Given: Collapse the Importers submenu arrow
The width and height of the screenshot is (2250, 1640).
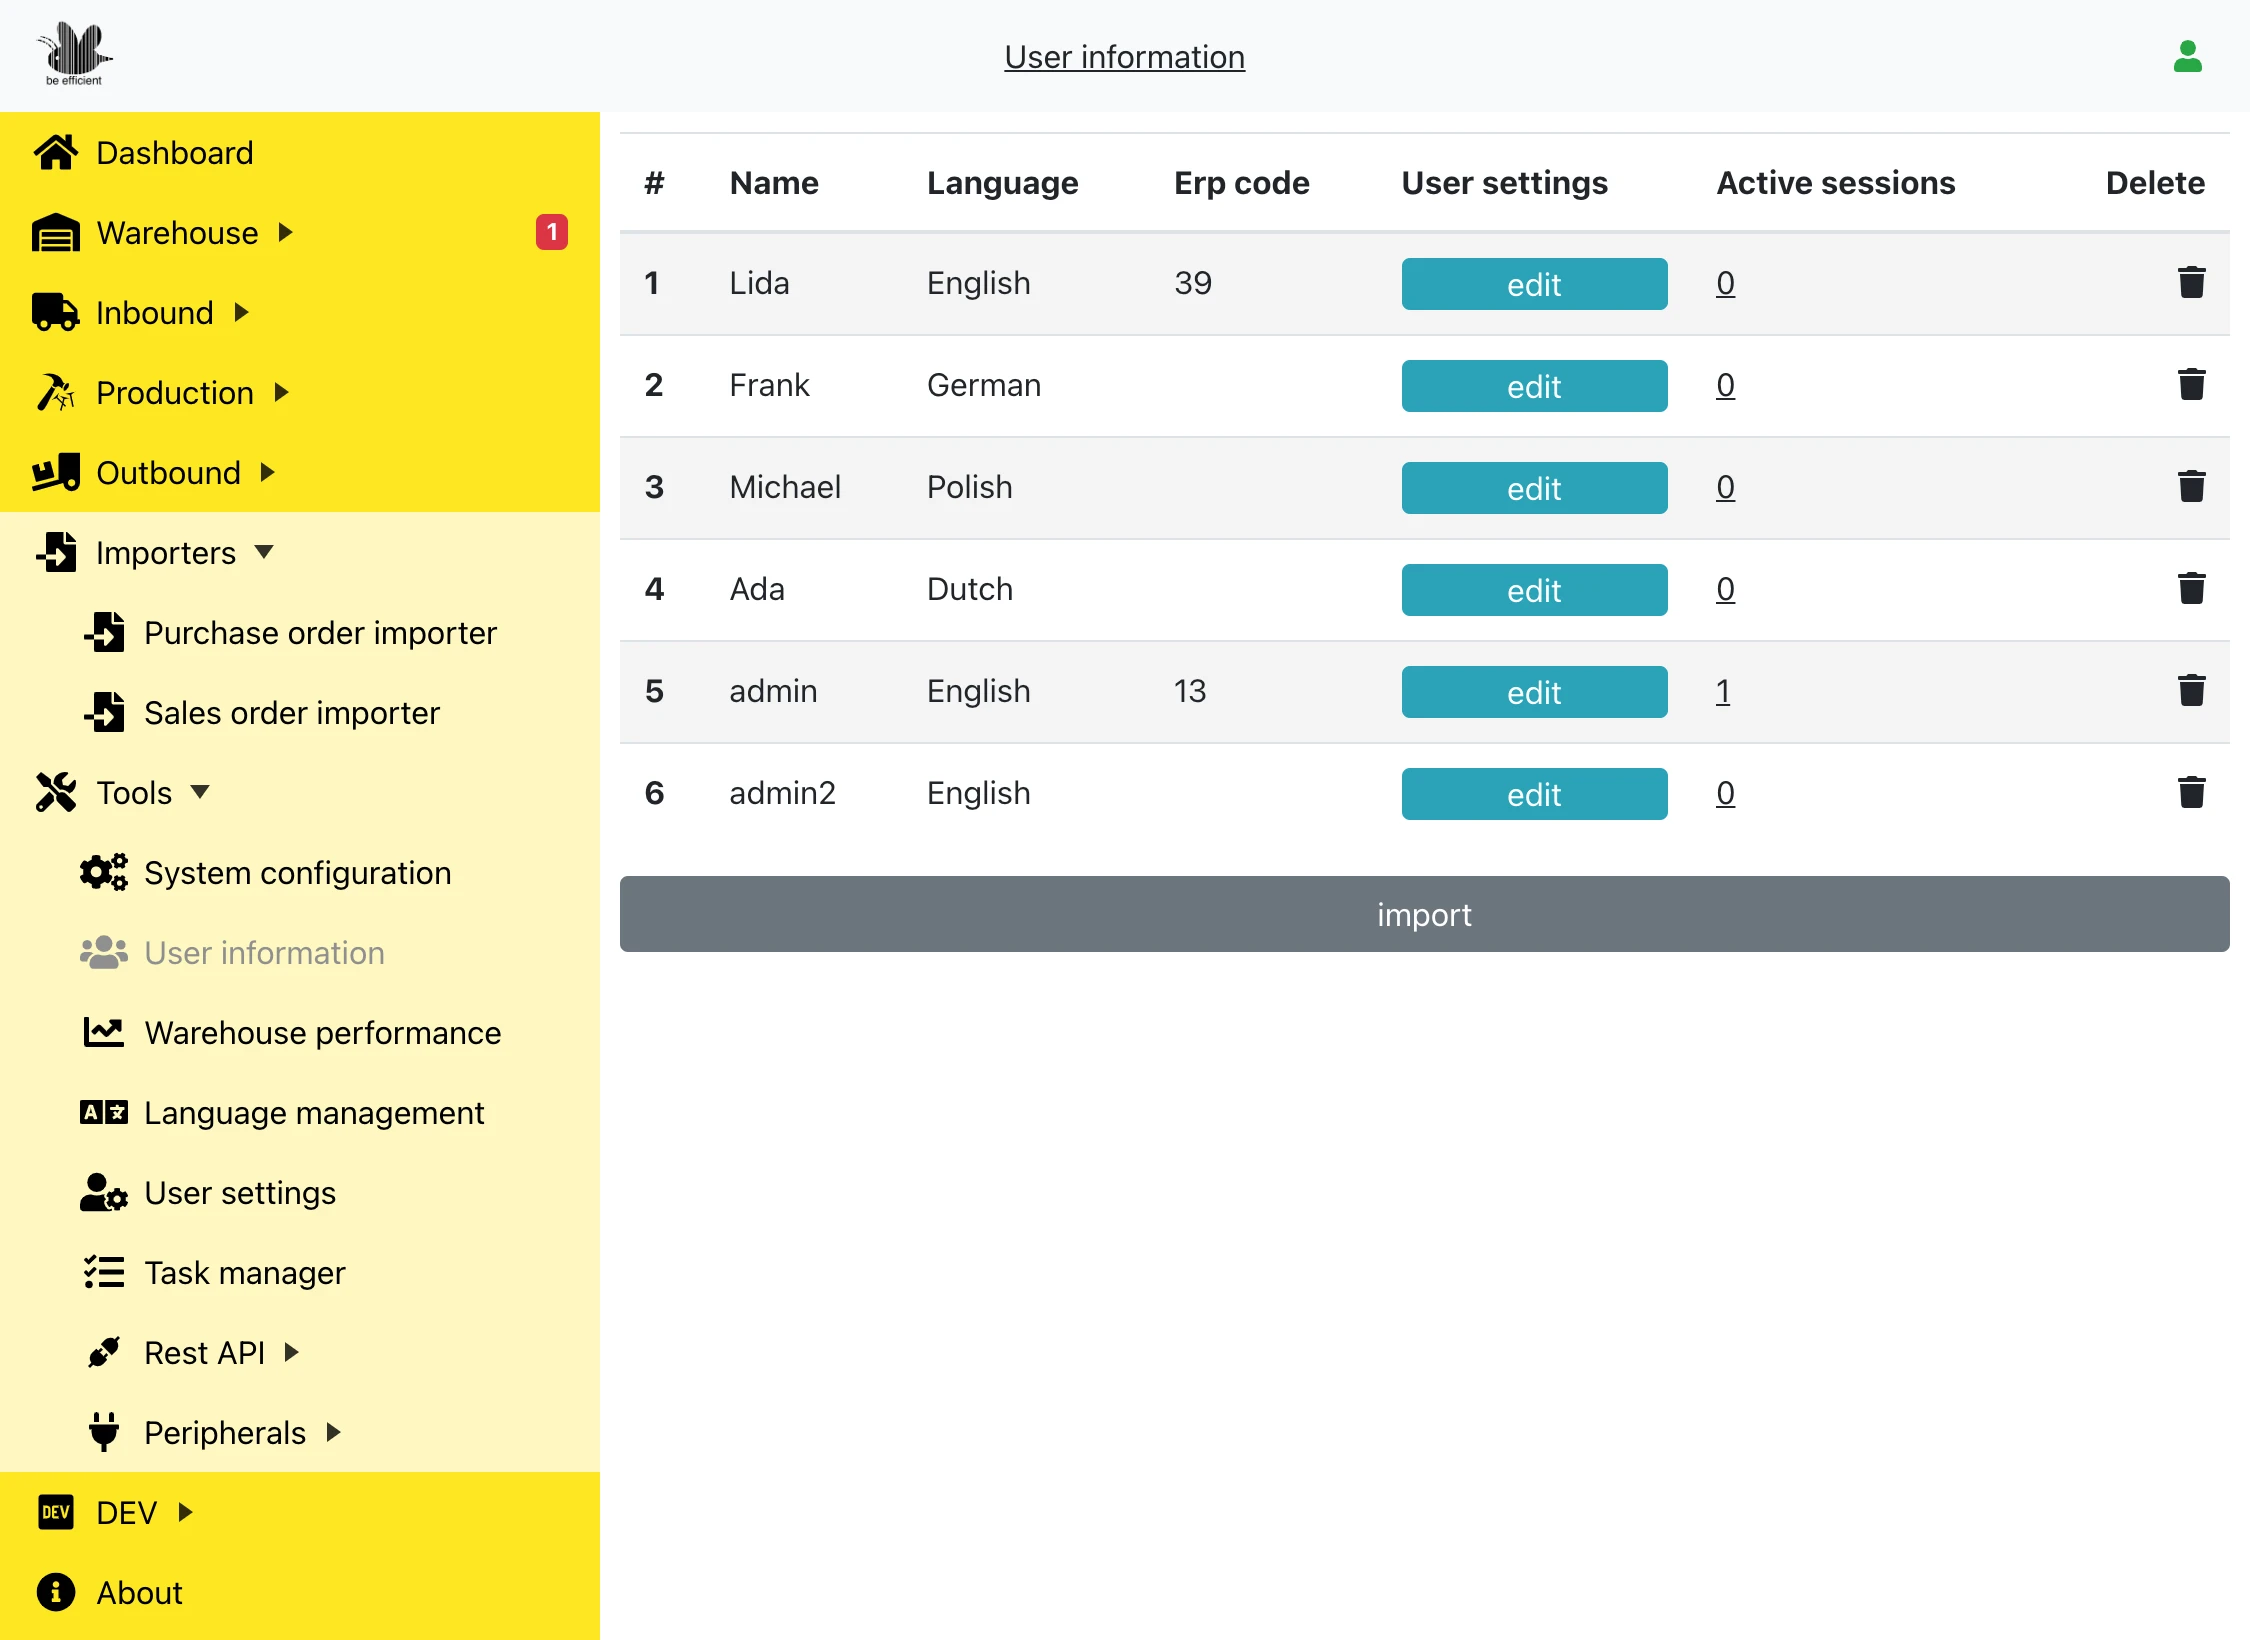Looking at the screenshot, I should click(x=264, y=552).
